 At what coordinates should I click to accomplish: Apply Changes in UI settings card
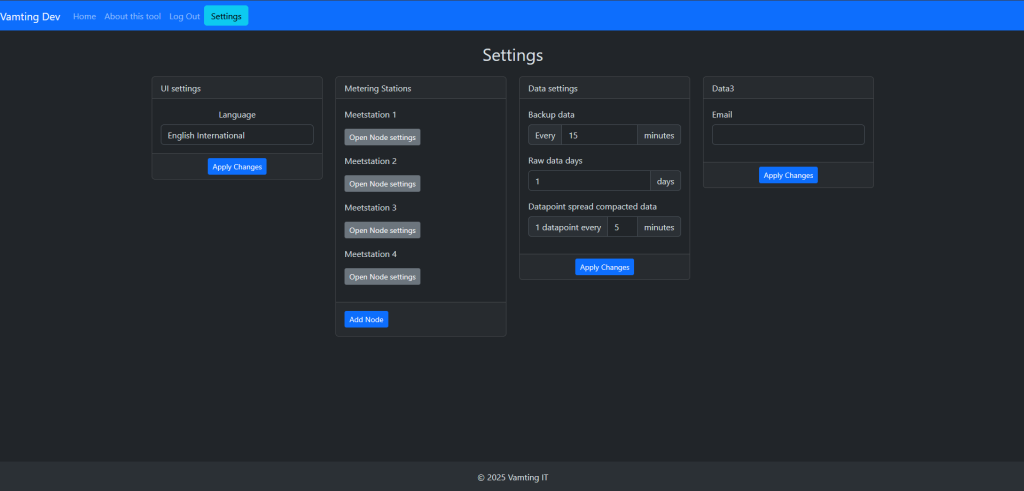point(237,167)
